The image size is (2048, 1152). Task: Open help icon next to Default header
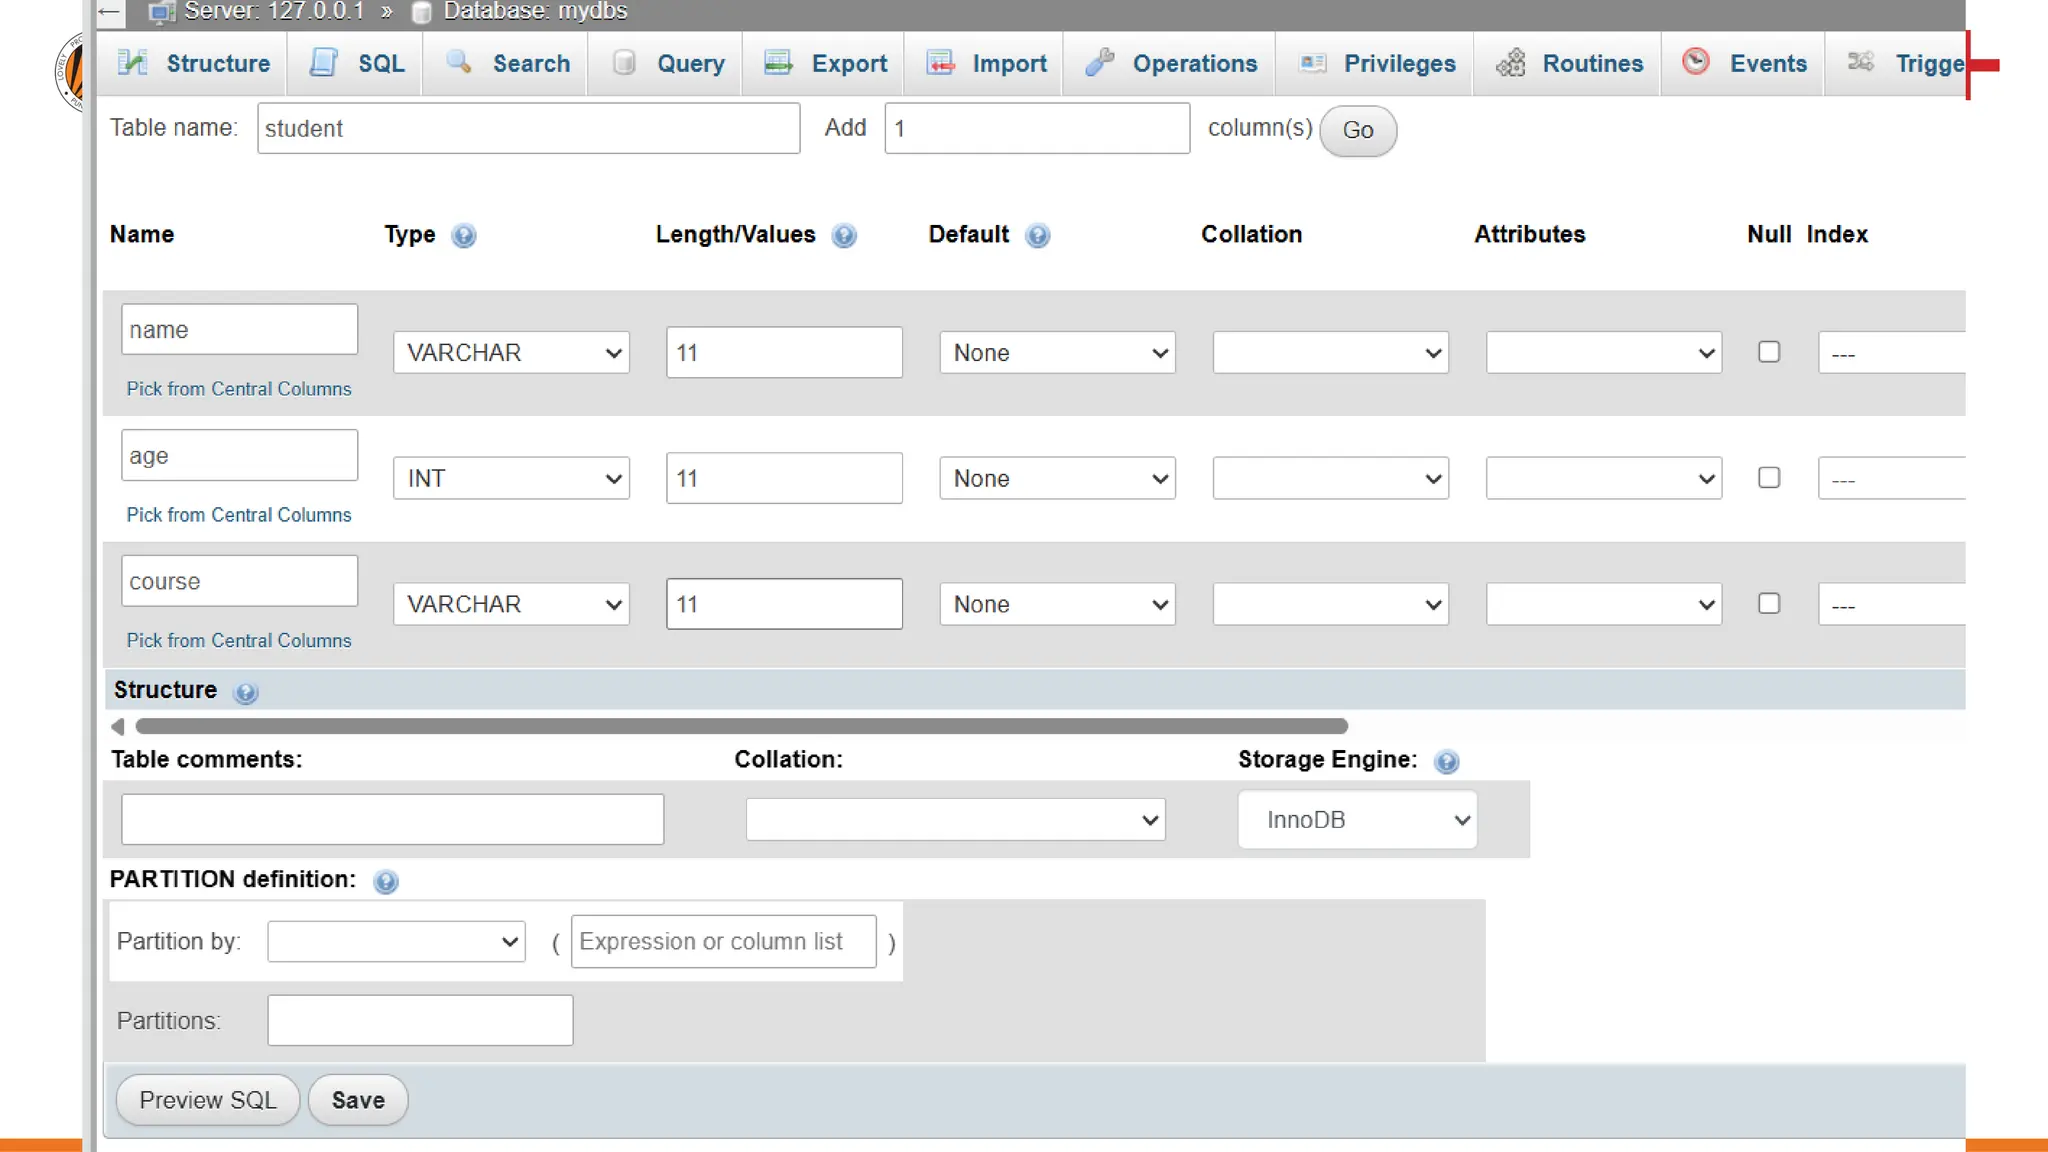(1038, 236)
